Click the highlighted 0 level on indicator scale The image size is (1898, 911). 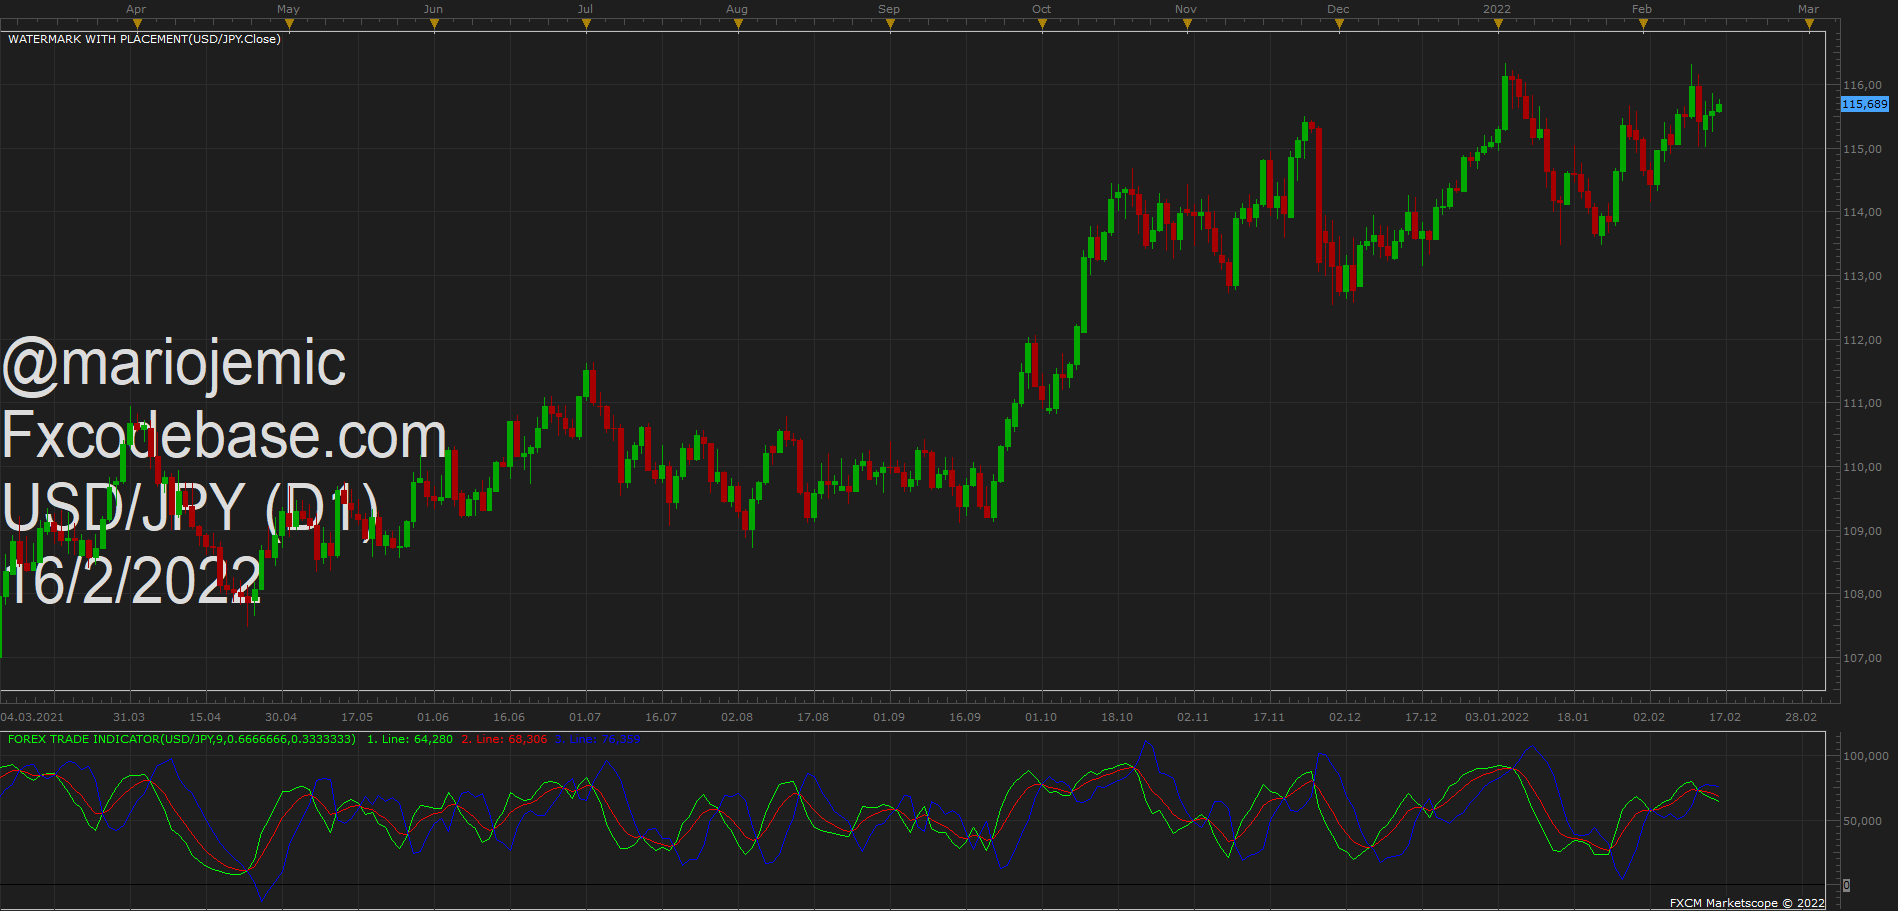click(1846, 885)
